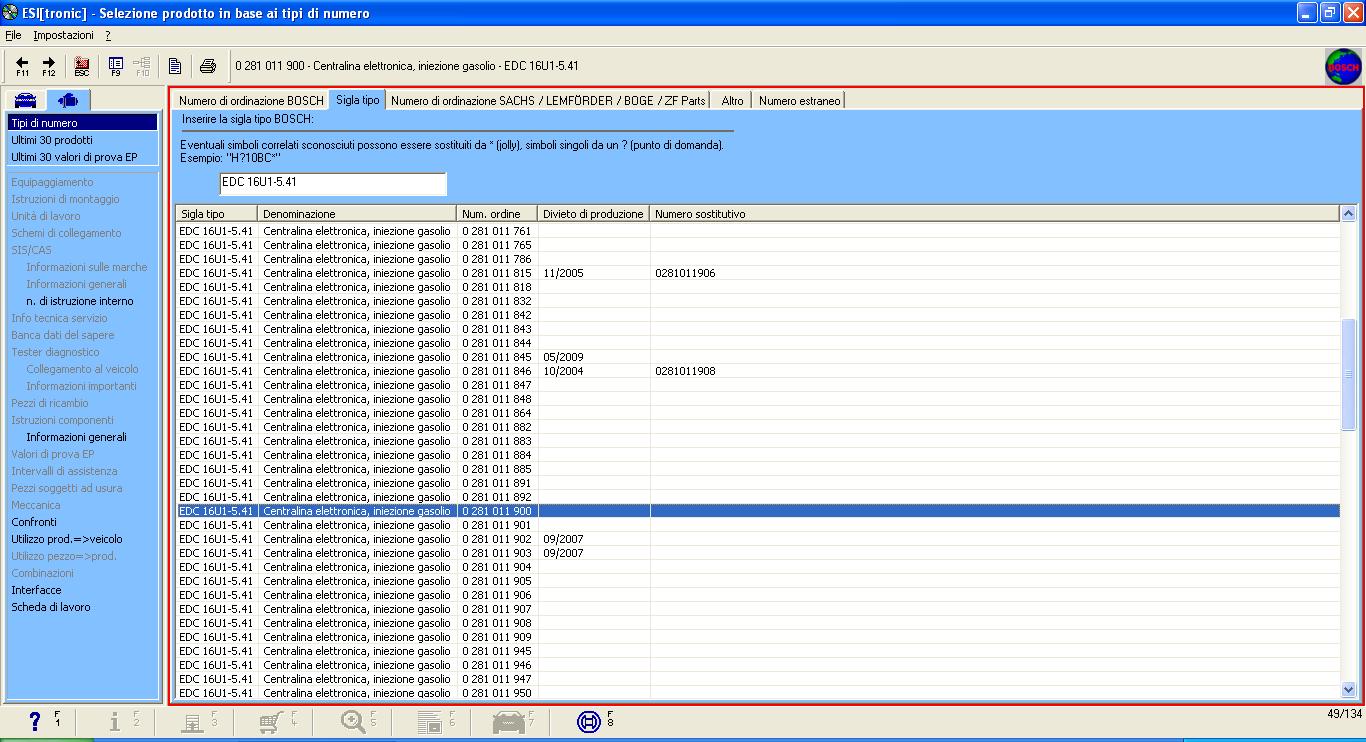This screenshot has height=742, width=1366.
Task: Click the F7 car icon
Action: coord(509,721)
